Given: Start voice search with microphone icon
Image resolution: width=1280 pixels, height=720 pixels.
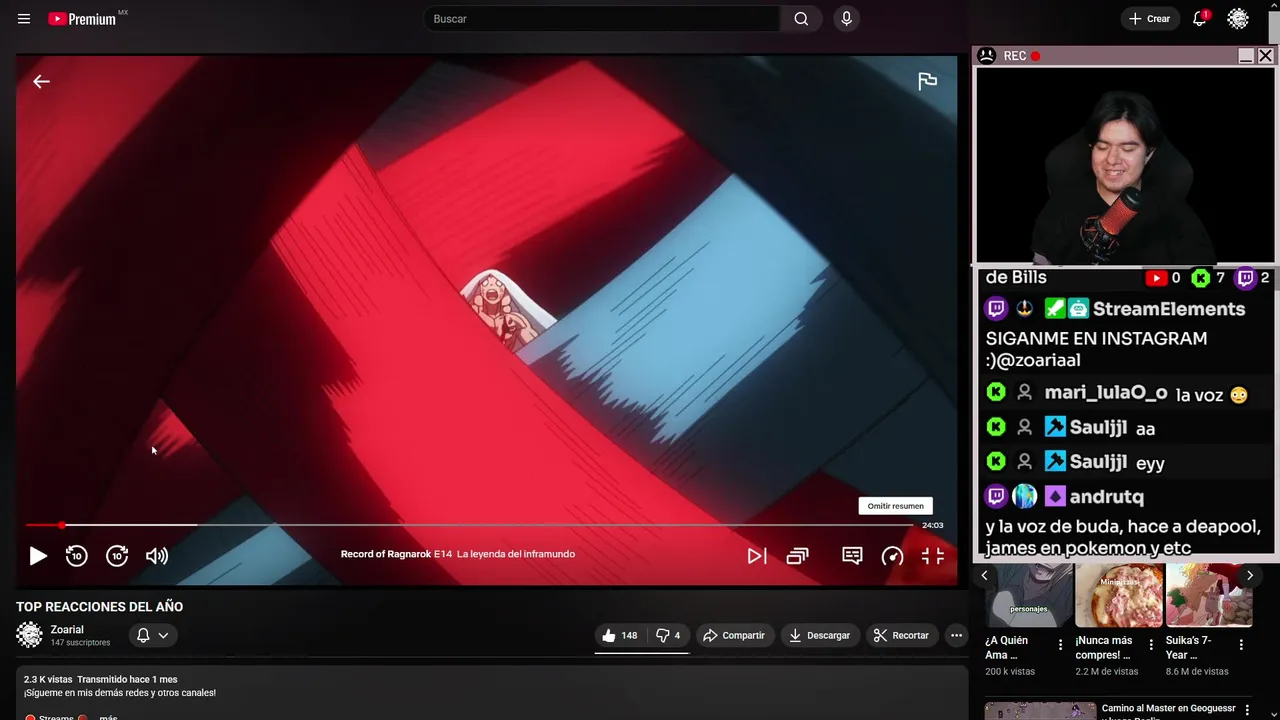Looking at the screenshot, I should click(x=847, y=19).
